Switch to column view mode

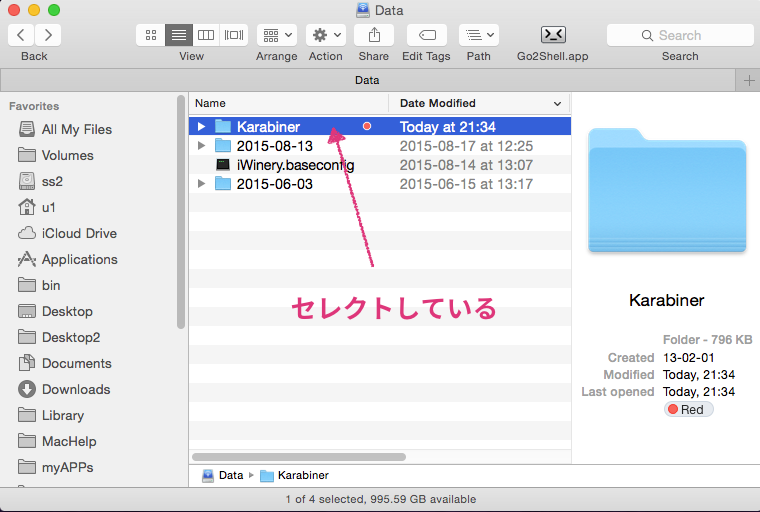point(206,35)
